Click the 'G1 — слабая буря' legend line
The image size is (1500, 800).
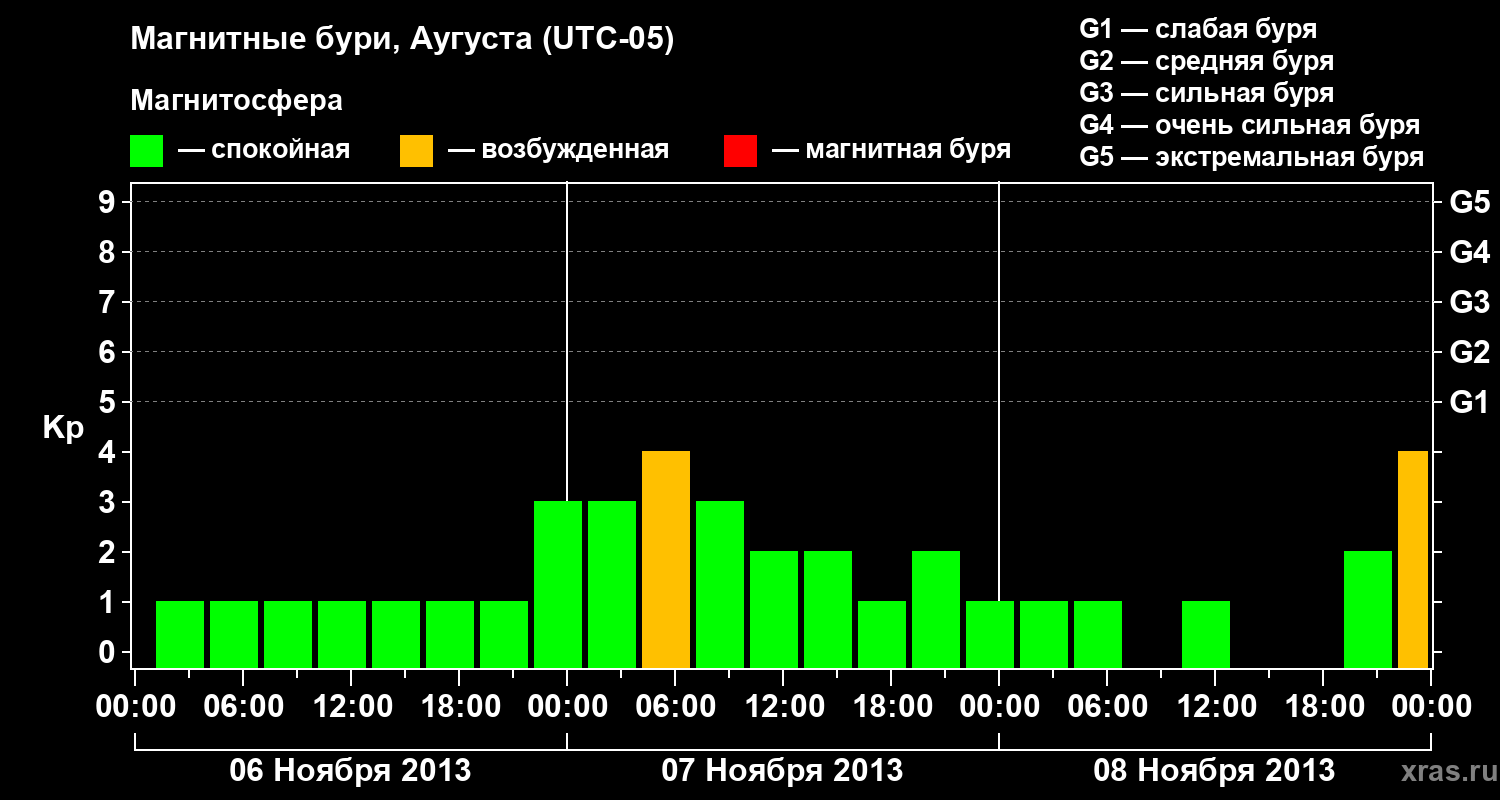pos(1198,29)
